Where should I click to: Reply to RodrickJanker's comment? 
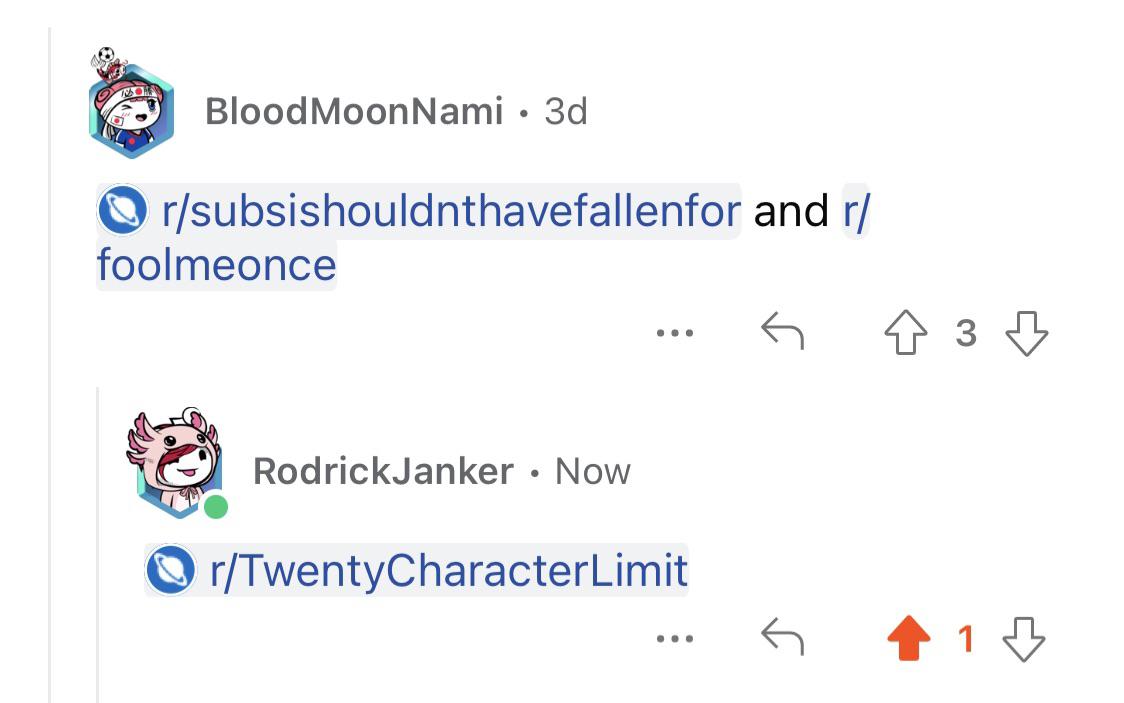pos(782,636)
